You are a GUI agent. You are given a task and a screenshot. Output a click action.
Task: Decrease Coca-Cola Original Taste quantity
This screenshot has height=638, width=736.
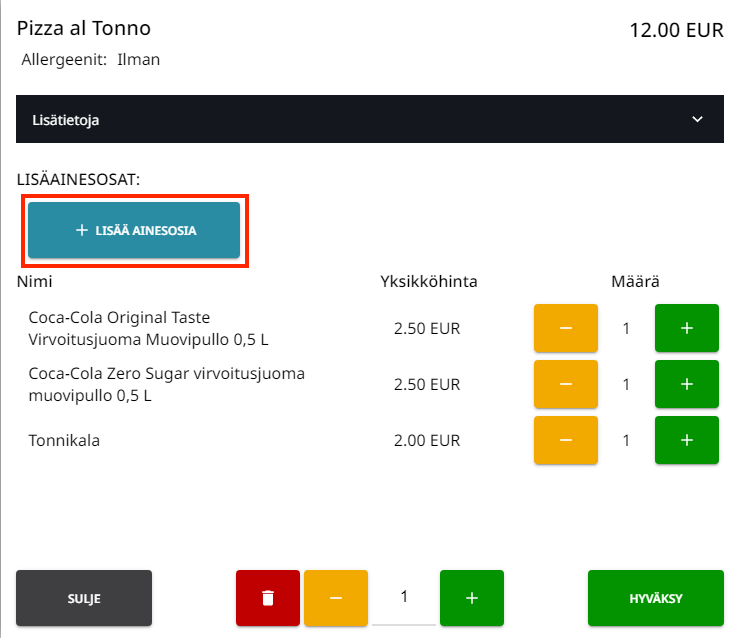(565, 329)
